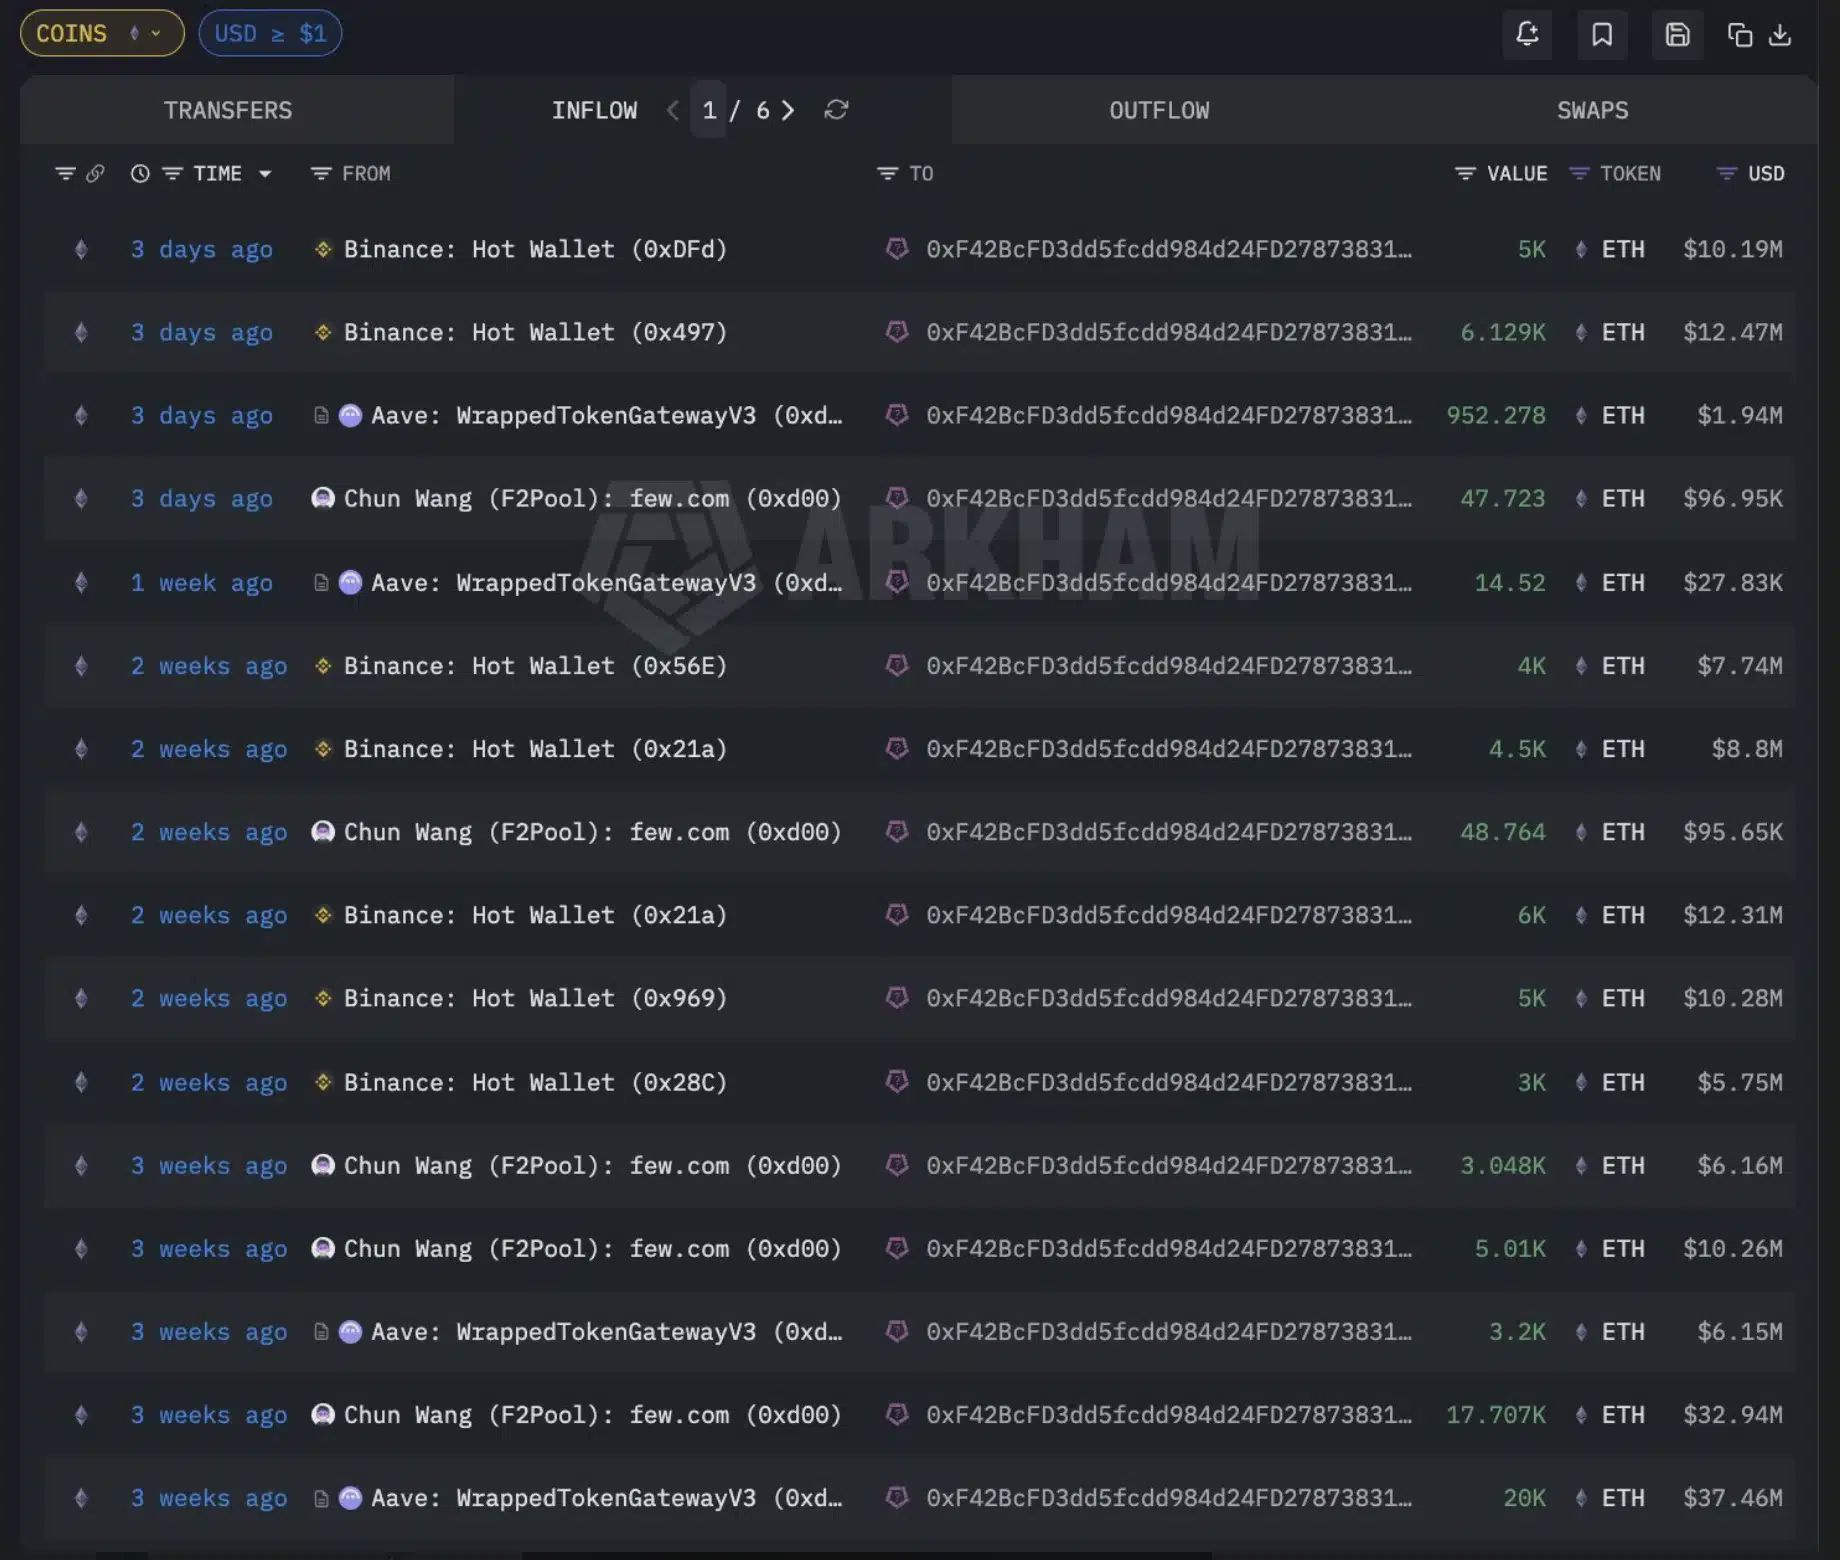Advance to page 2 using the right chevron
1840x1560 pixels.
pos(788,110)
